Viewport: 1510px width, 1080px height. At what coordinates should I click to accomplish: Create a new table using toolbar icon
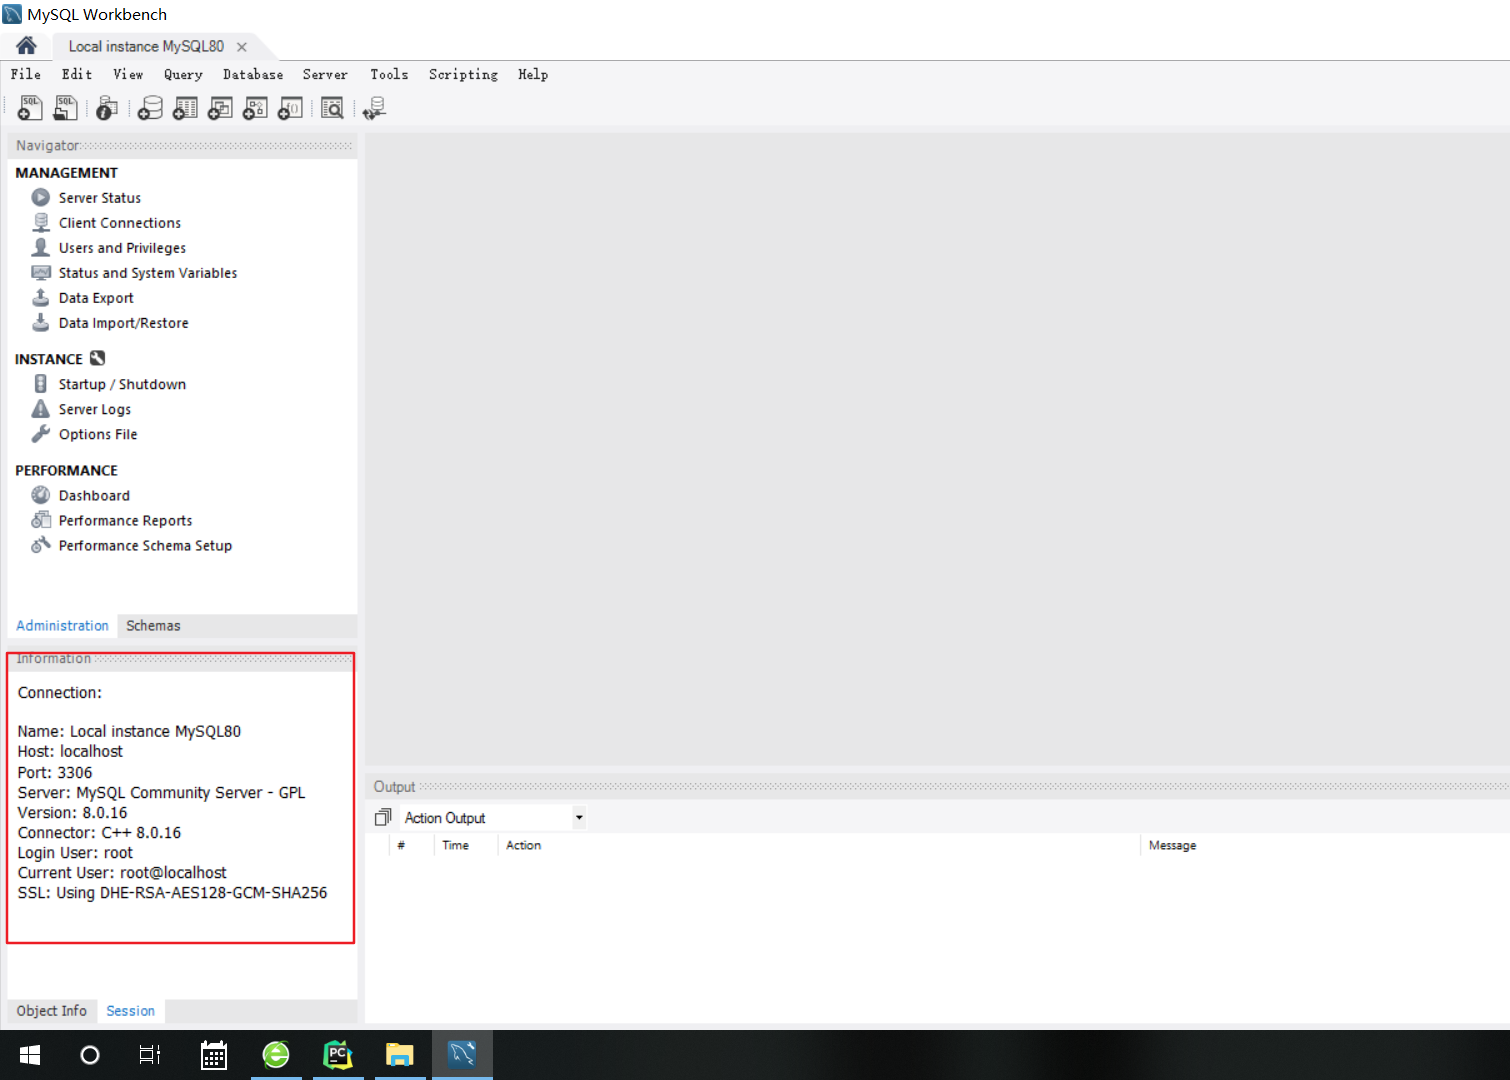185,108
